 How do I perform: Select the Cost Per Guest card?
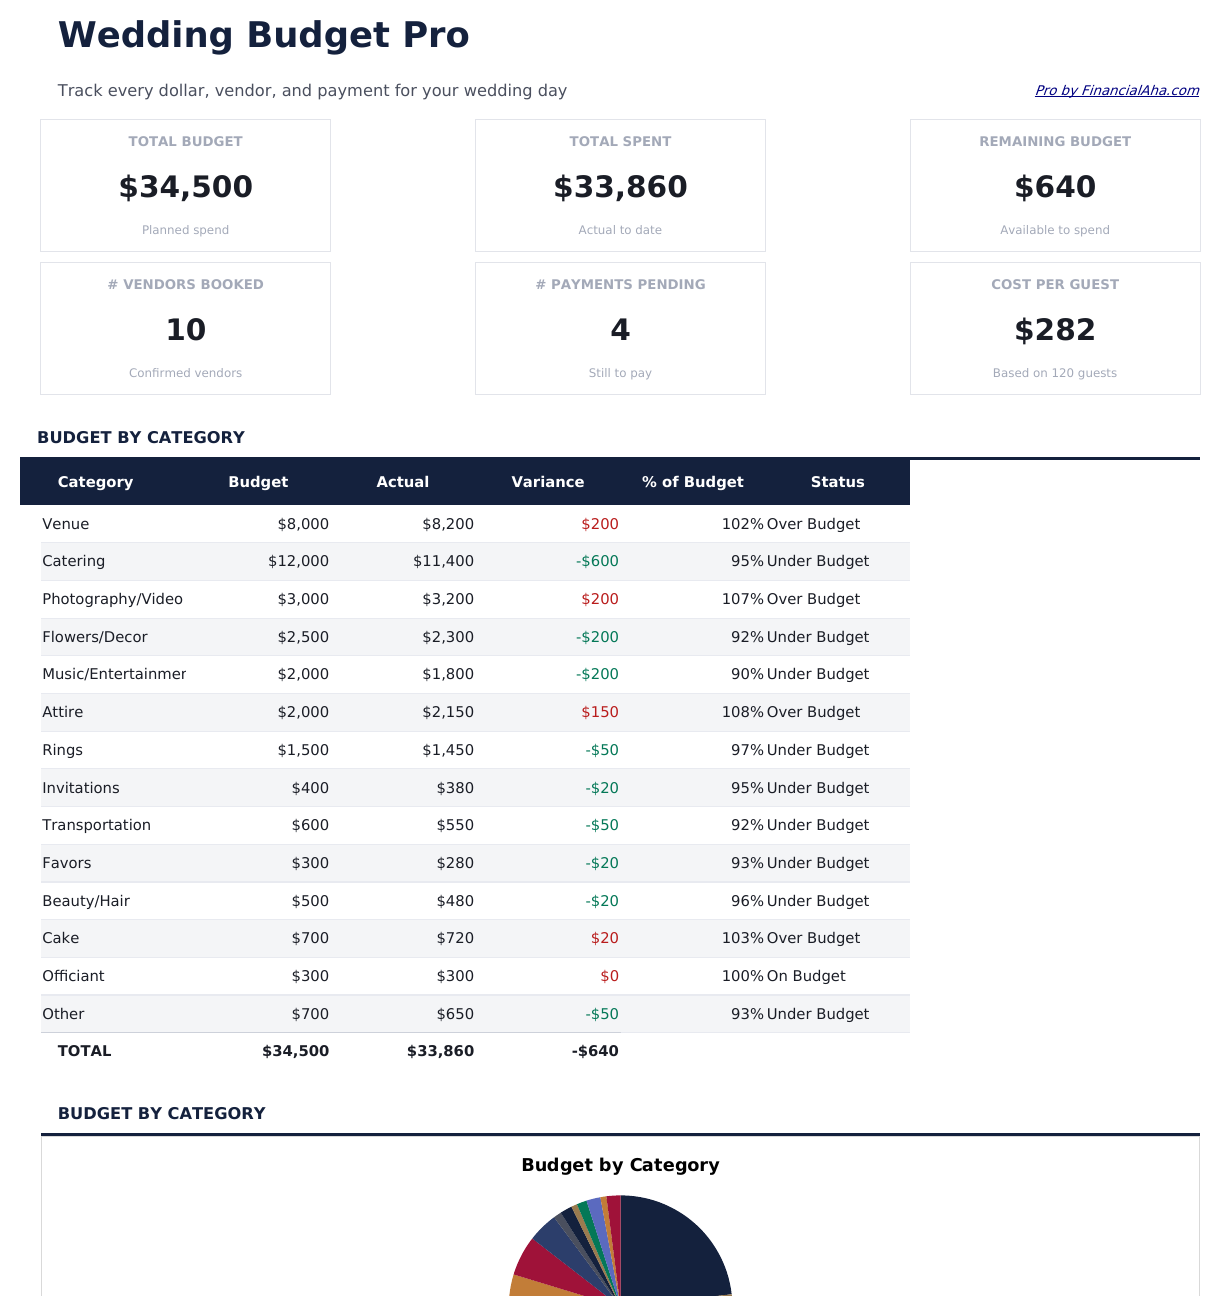pos(1055,328)
